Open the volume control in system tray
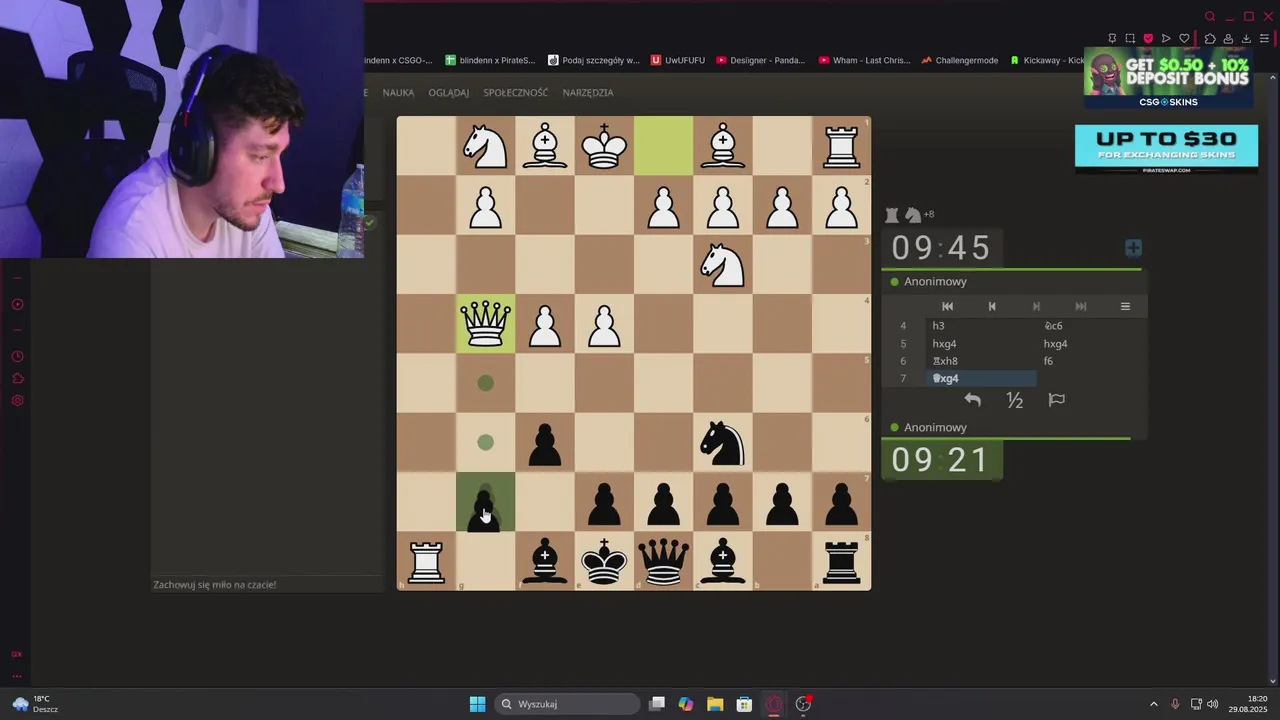 tap(1212, 704)
